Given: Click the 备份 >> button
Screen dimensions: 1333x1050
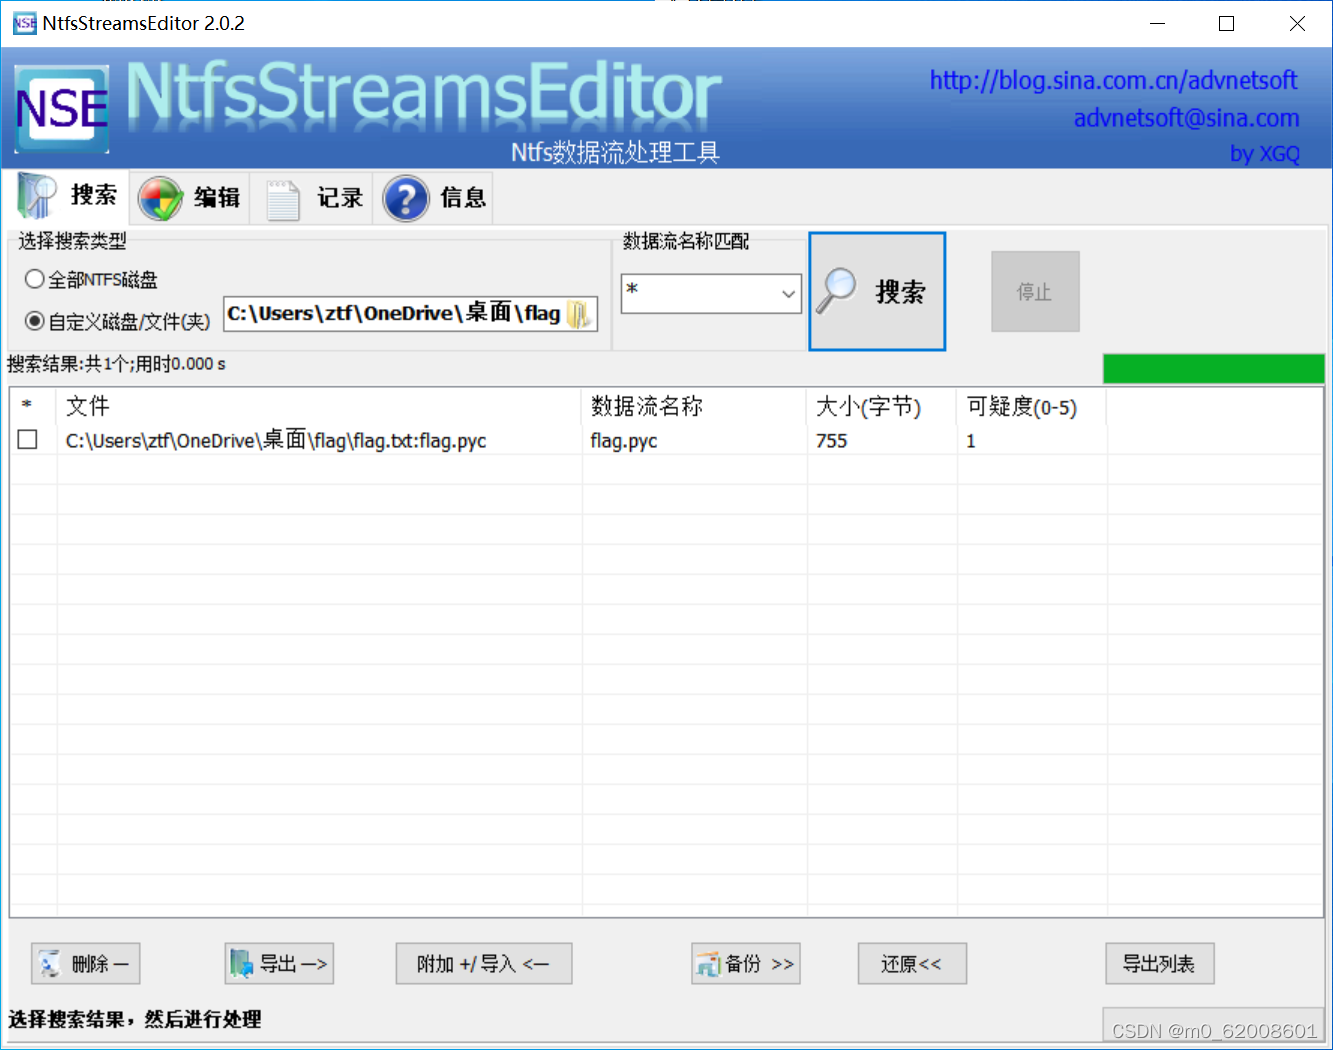Looking at the screenshot, I should [x=746, y=964].
